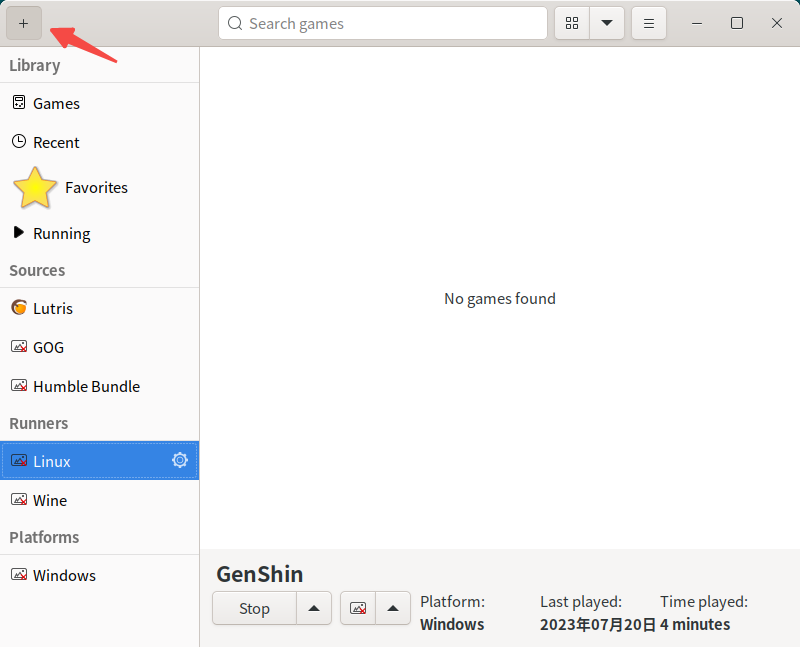This screenshot has height=647, width=800.
Task: Click the runner icon button beside Stop
Action: [x=358, y=608]
